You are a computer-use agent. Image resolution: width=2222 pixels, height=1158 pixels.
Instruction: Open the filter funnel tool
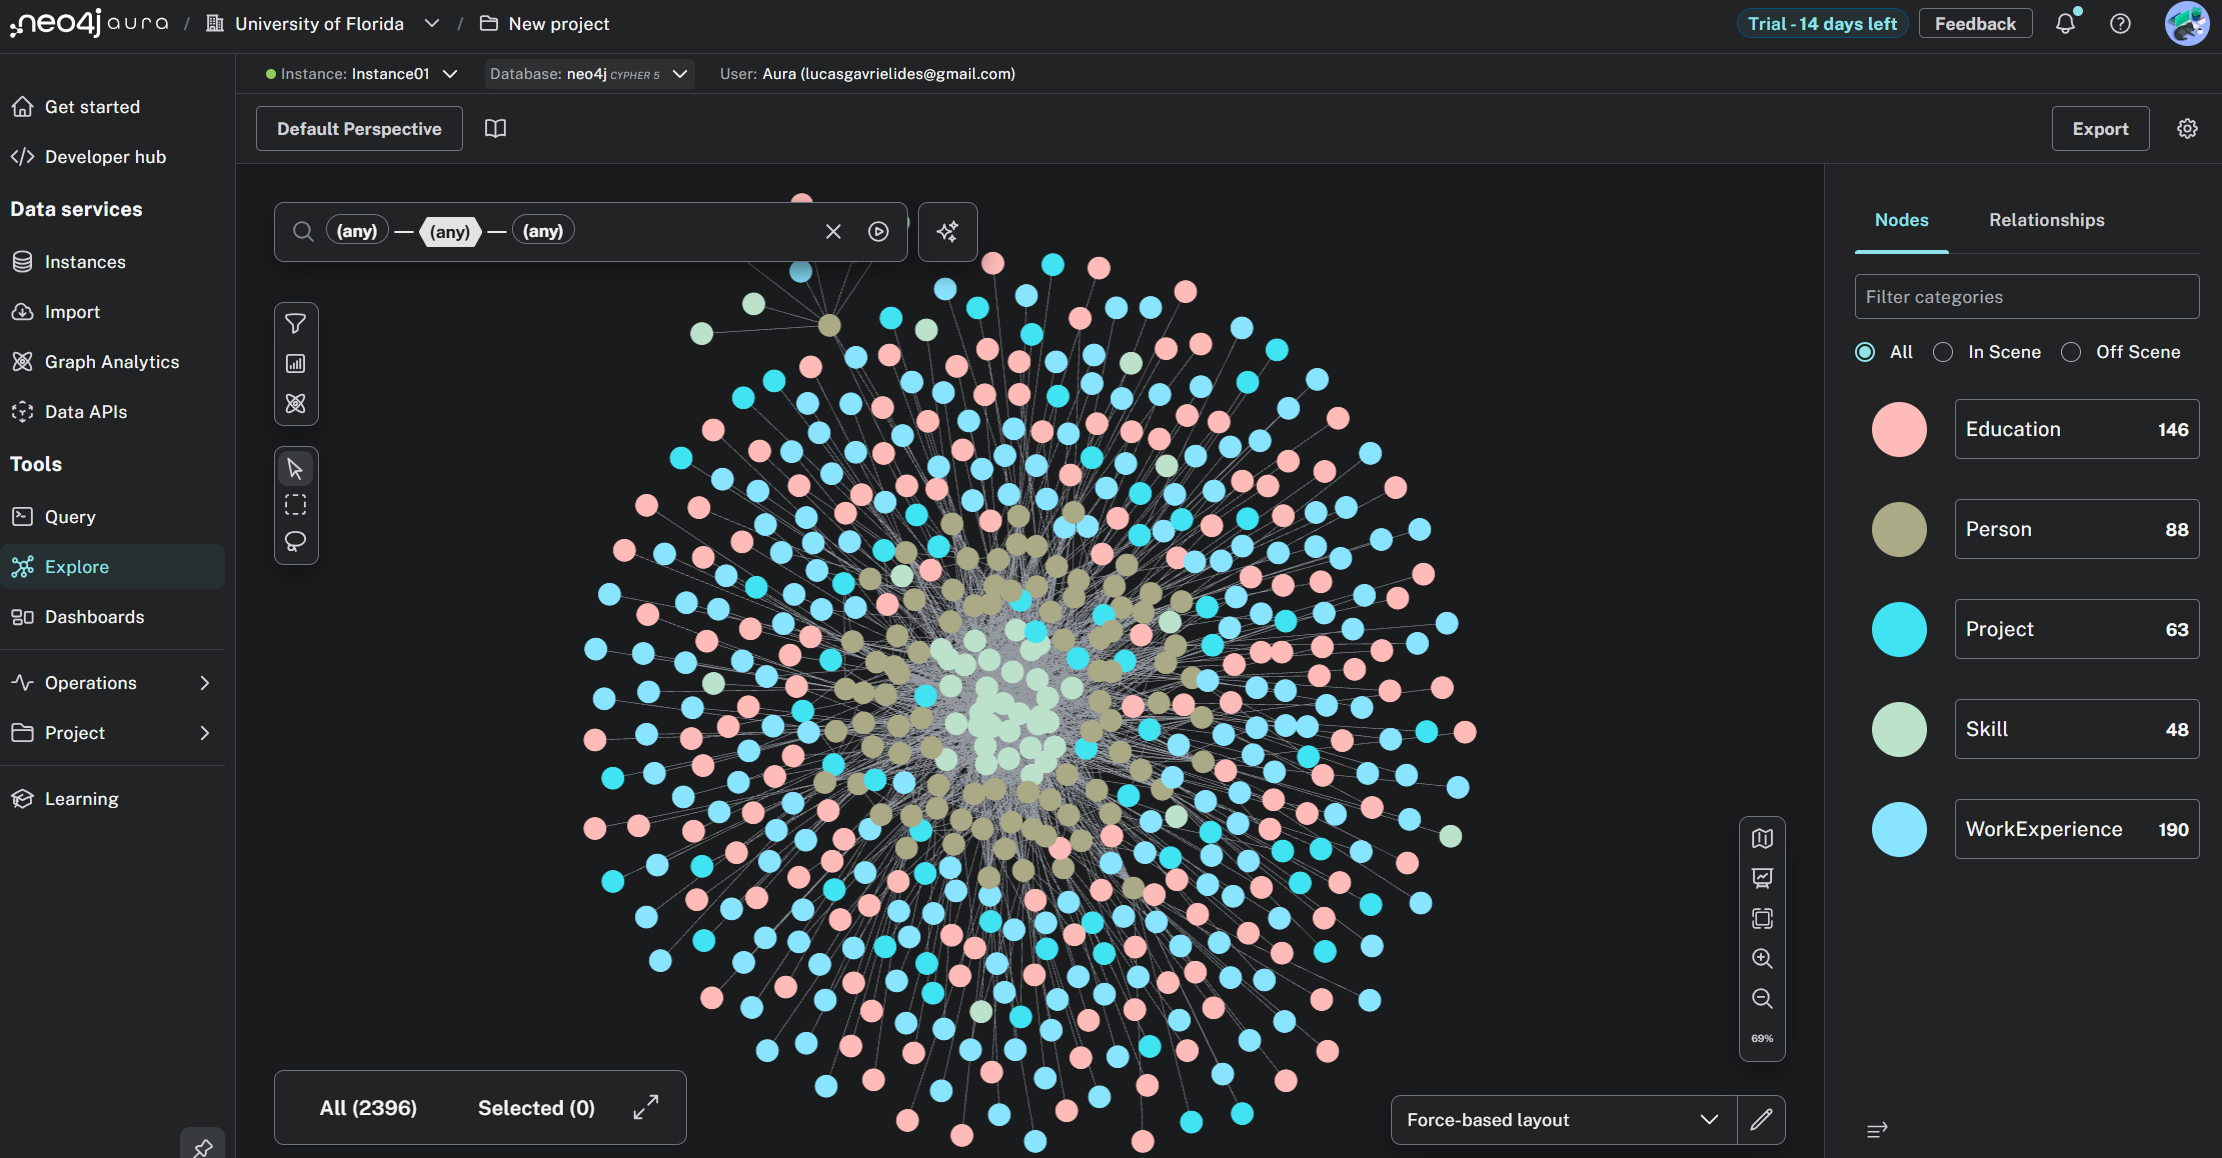pos(295,323)
